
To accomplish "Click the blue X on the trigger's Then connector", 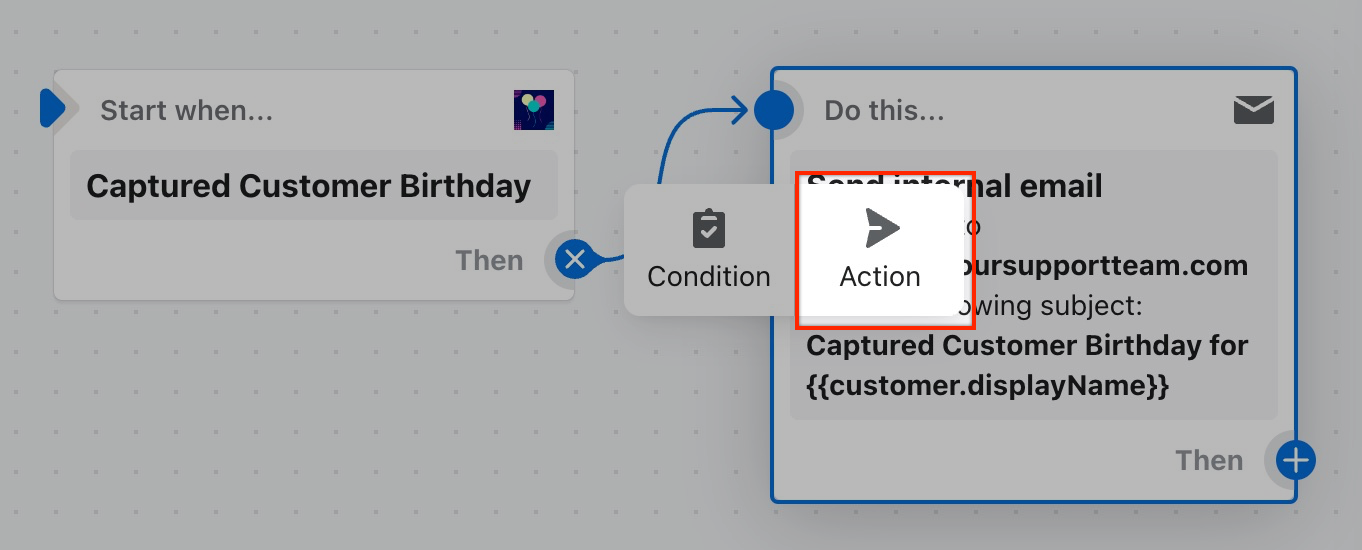I will coord(575,260).
